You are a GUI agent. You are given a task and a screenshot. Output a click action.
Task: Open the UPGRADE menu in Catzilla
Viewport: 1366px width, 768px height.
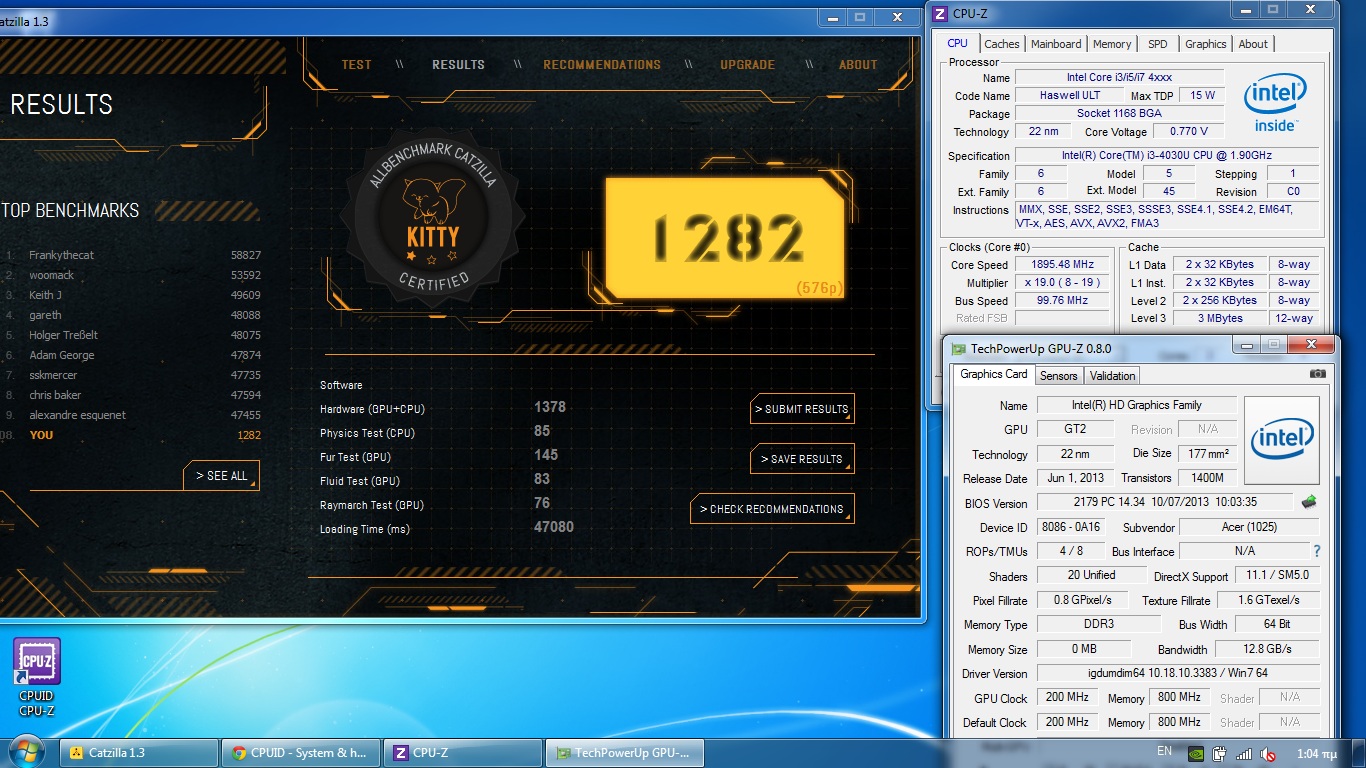point(747,65)
